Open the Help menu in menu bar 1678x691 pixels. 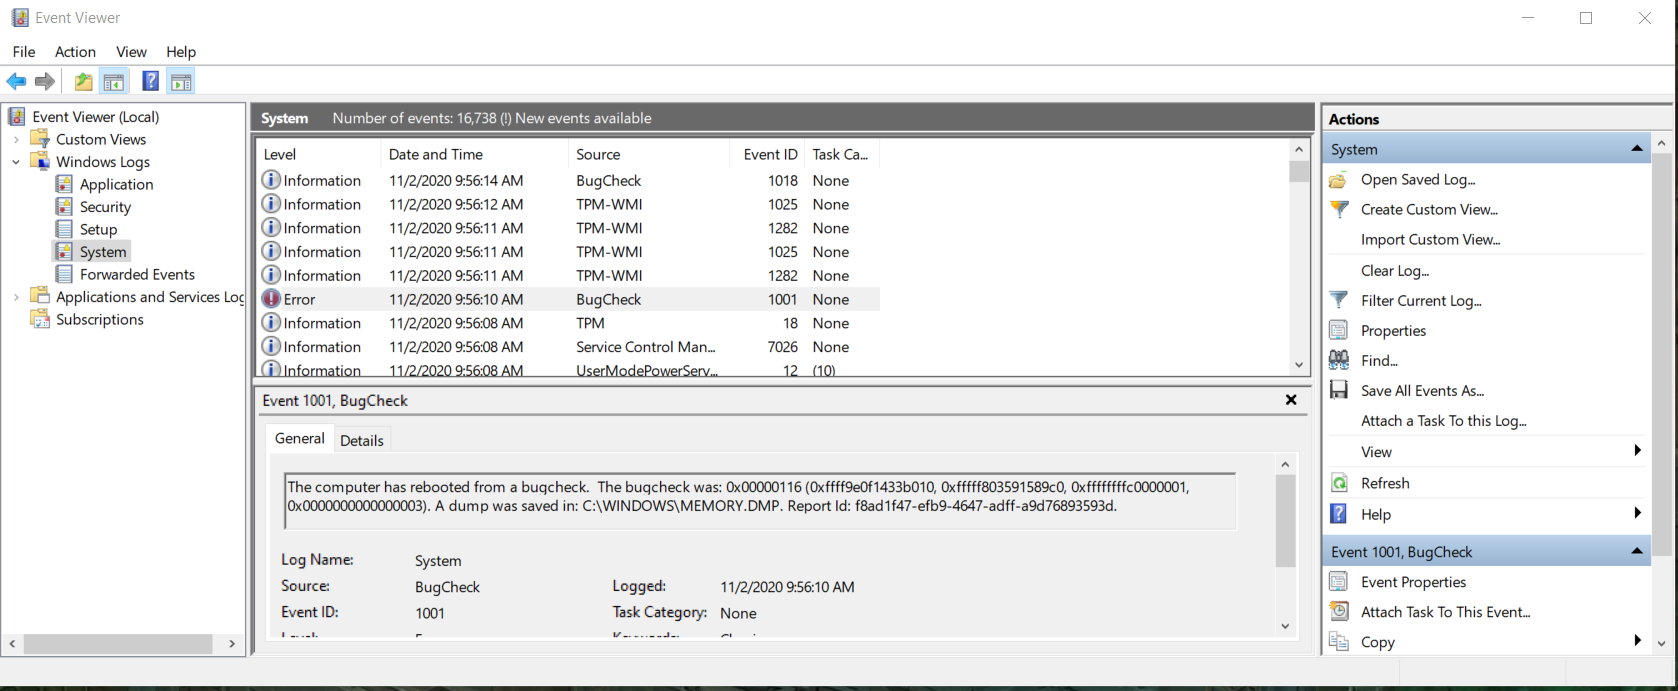click(181, 52)
